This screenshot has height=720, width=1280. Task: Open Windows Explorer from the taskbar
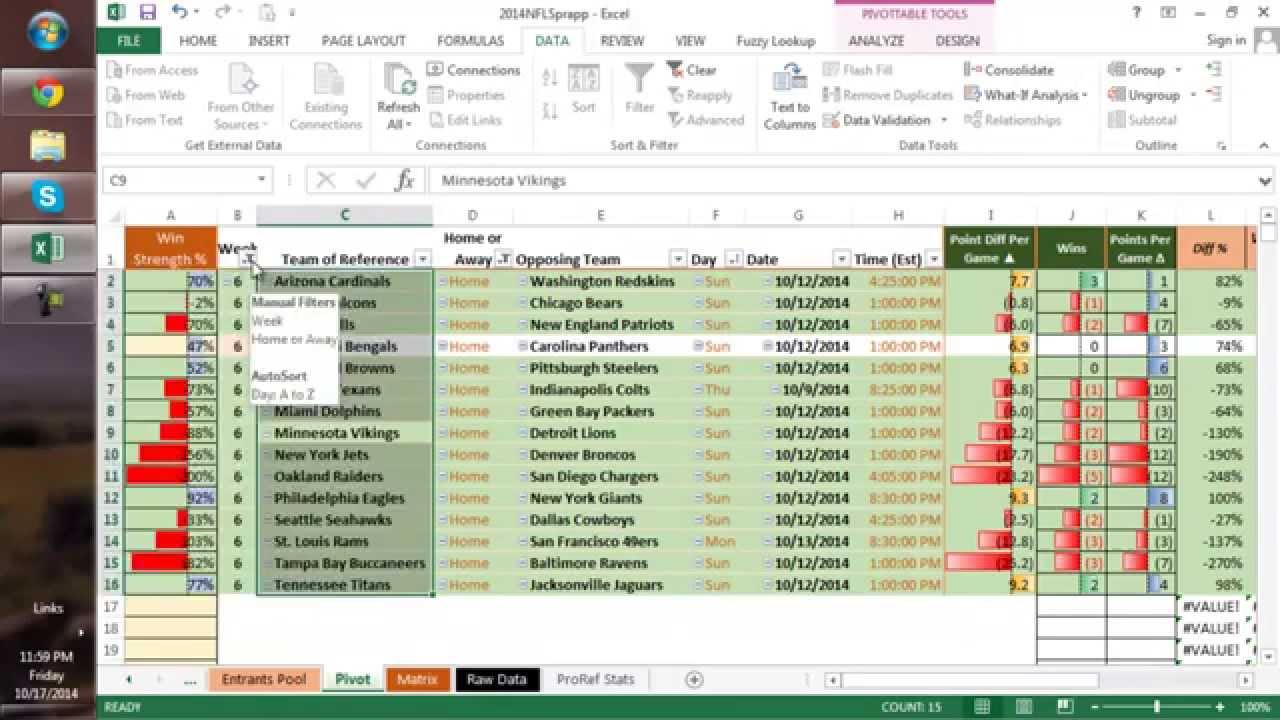click(48, 145)
